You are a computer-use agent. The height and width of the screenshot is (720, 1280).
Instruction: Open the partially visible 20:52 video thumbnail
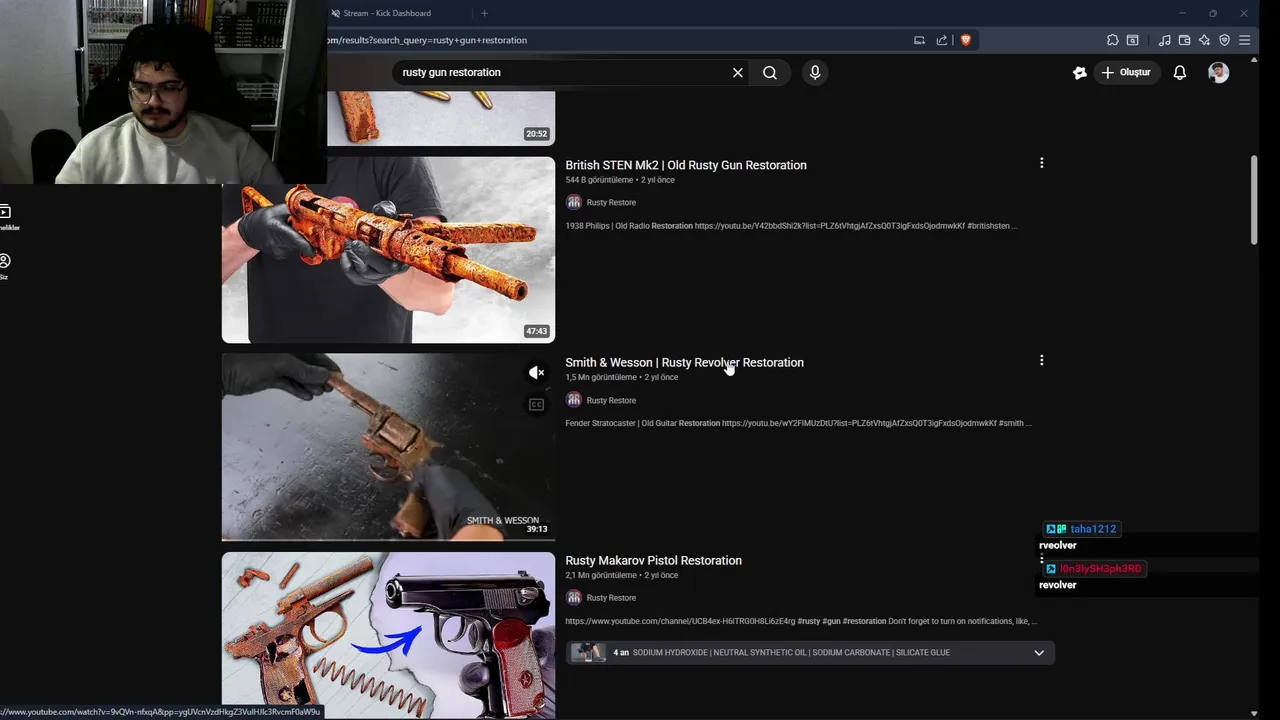[x=441, y=118]
